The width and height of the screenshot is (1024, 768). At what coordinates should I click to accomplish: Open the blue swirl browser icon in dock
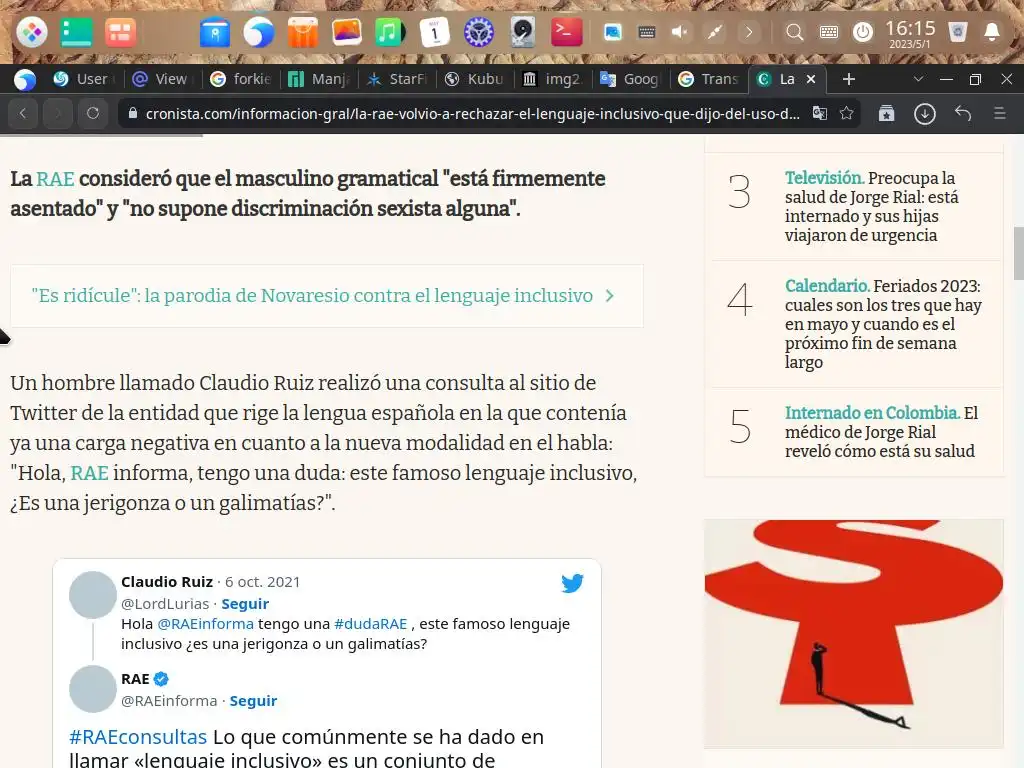pyautogui.click(x=259, y=31)
